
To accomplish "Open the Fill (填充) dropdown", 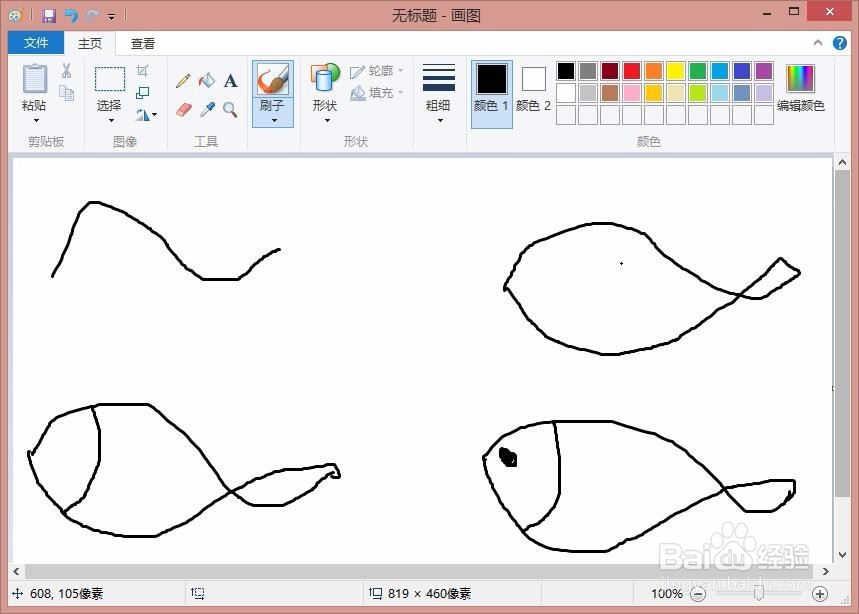I will tap(377, 93).
